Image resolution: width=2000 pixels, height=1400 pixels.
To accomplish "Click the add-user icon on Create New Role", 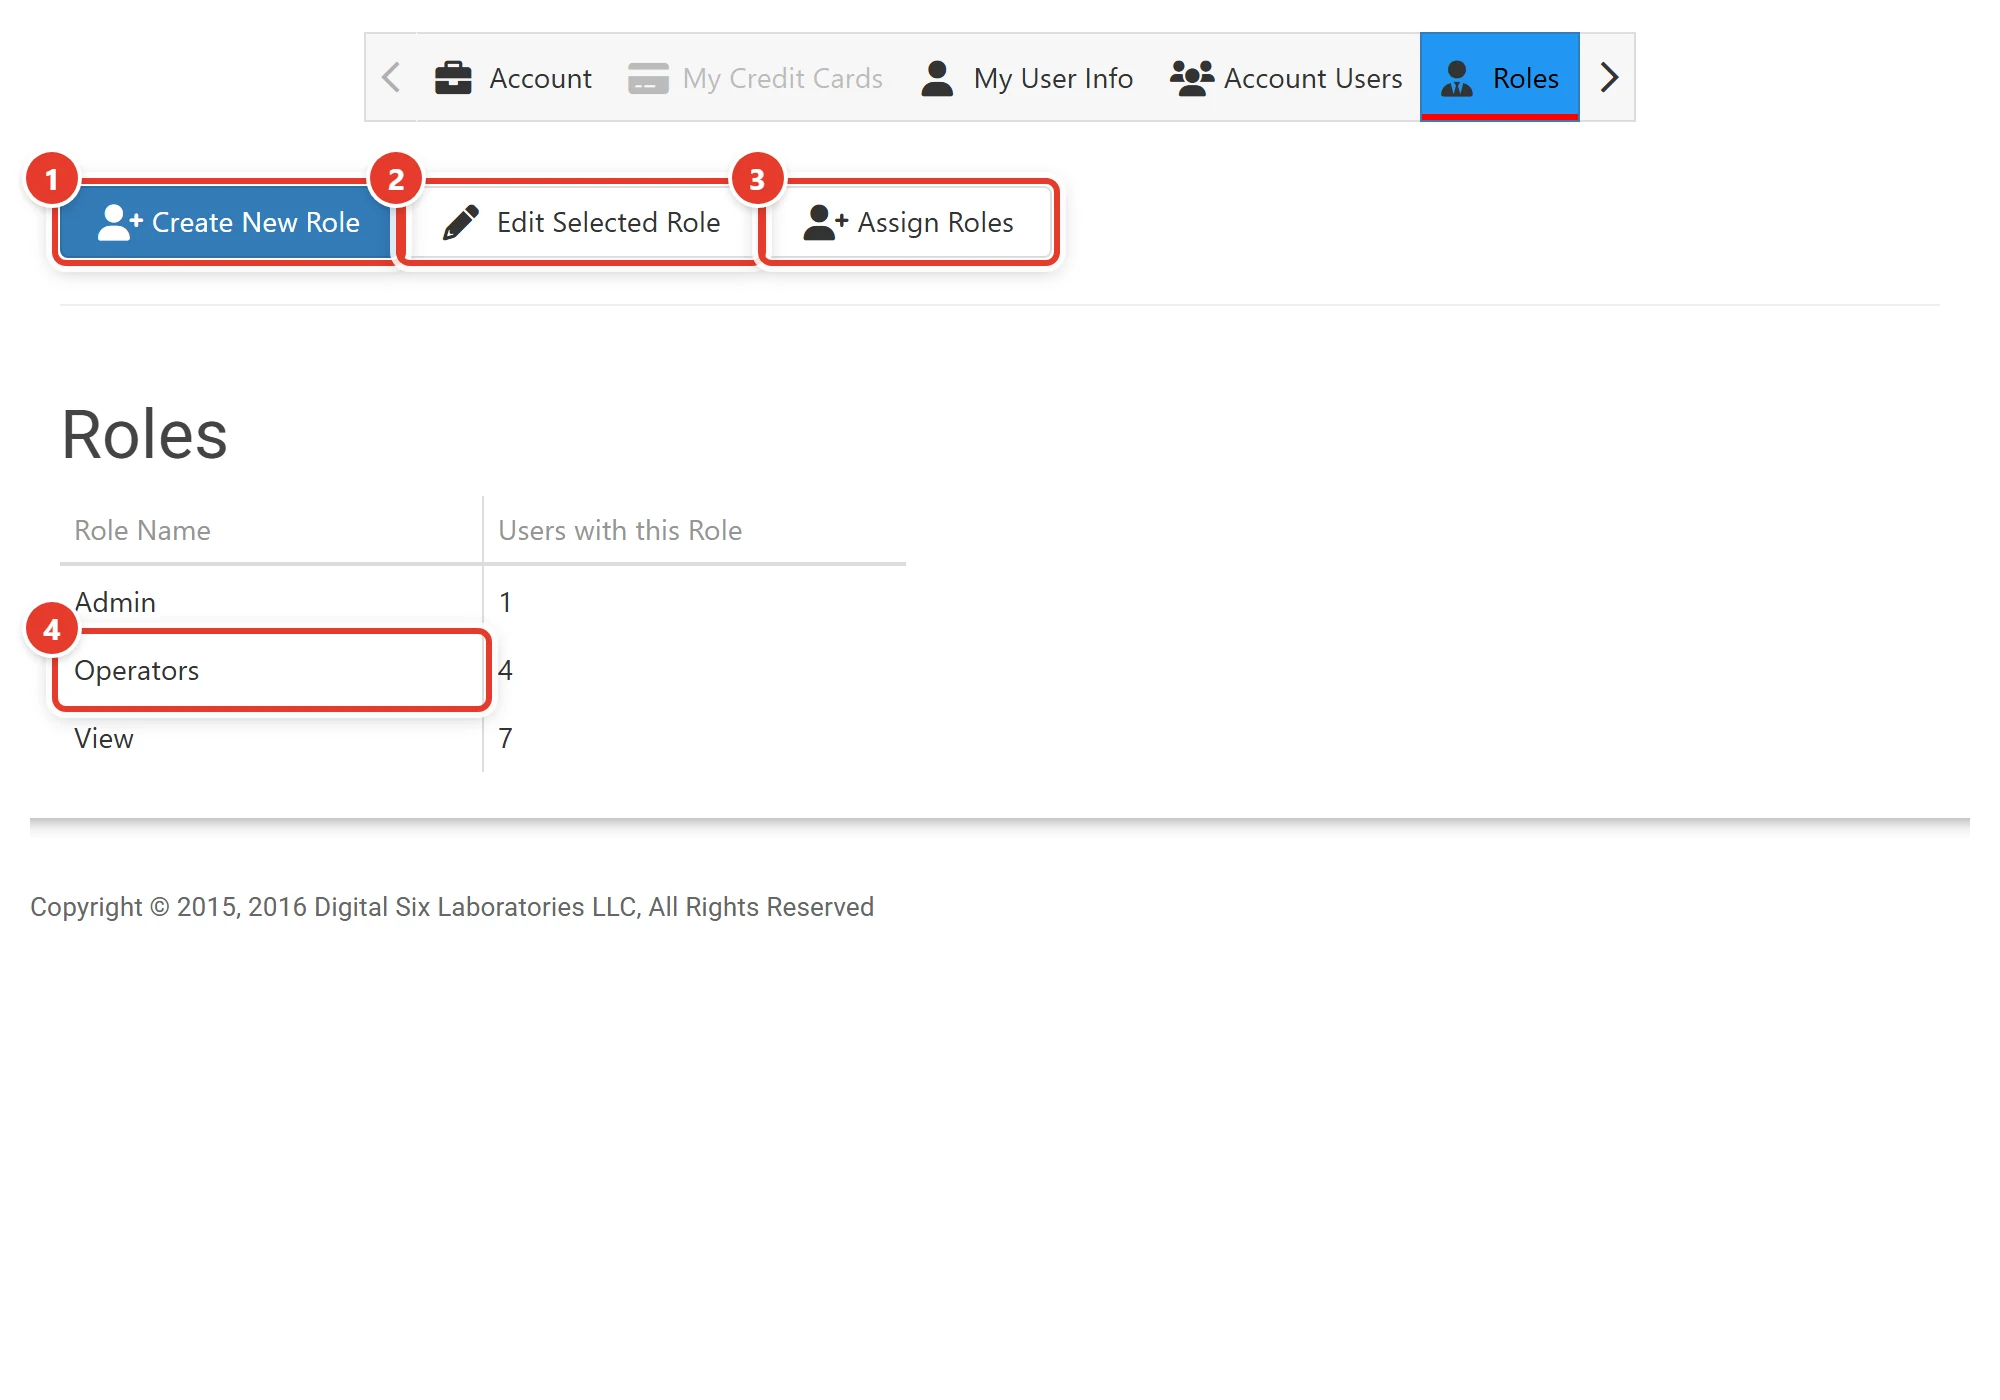I will 120,222.
